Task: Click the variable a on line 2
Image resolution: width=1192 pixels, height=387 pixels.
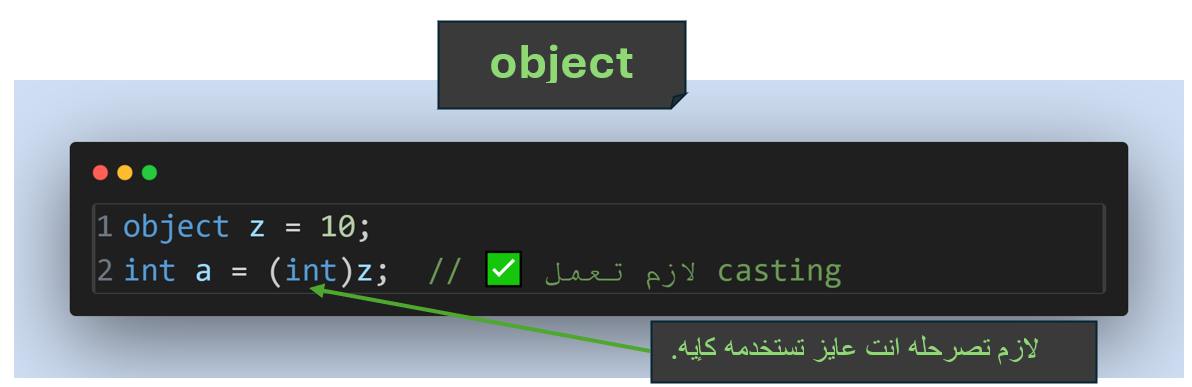Action: tap(203, 272)
